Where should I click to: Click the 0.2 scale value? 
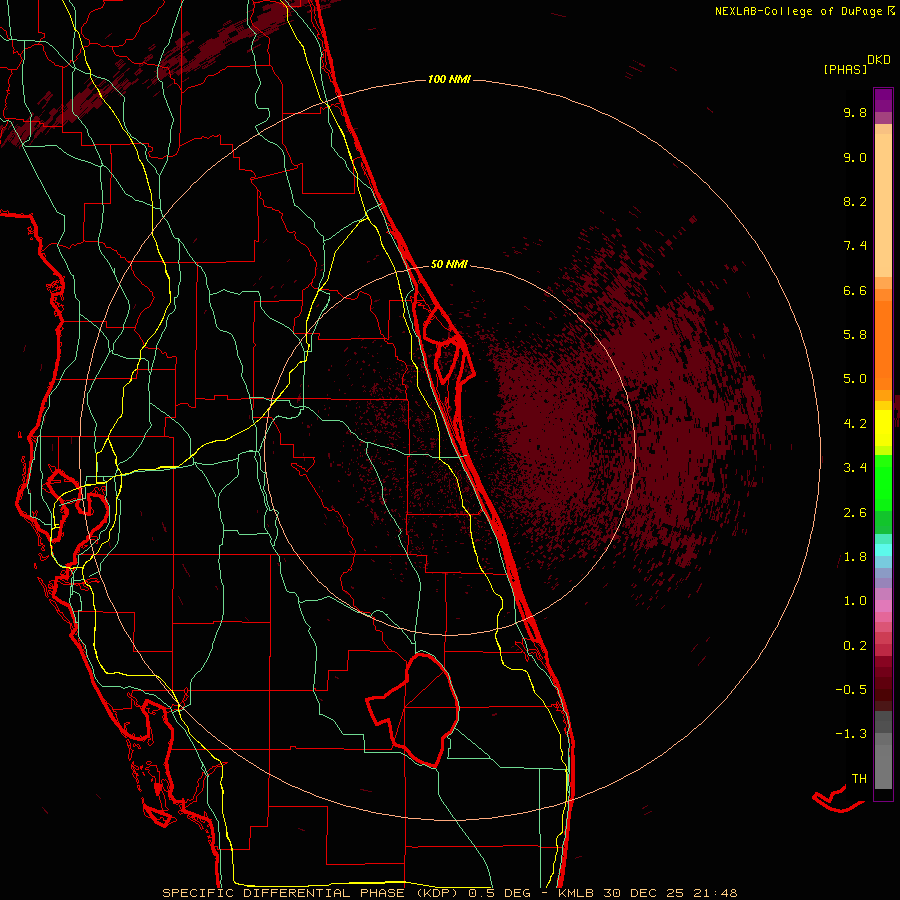(x=855, y=646)
